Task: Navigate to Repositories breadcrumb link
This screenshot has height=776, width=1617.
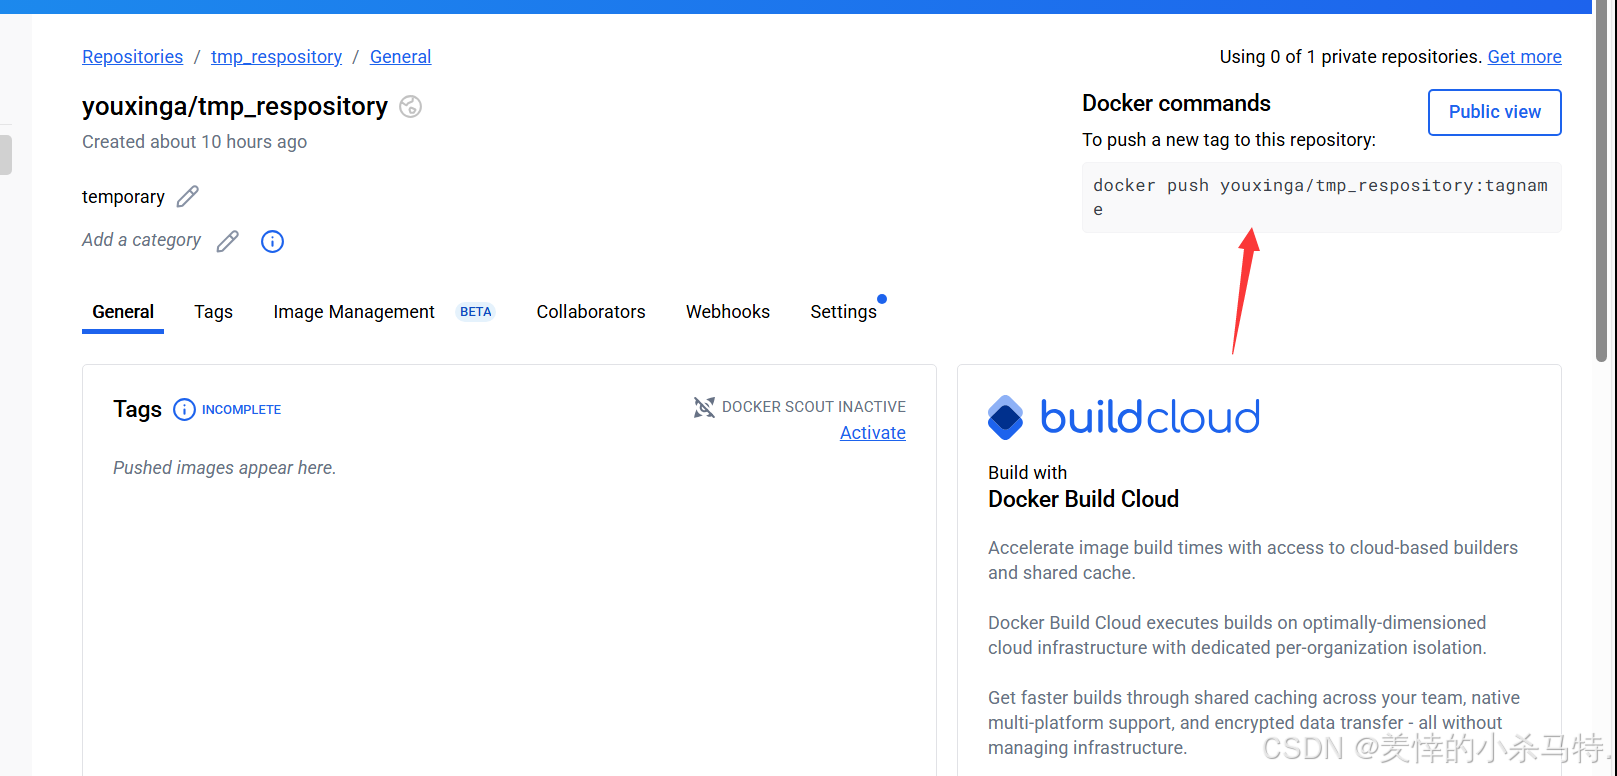Action: tap(133, 57)
